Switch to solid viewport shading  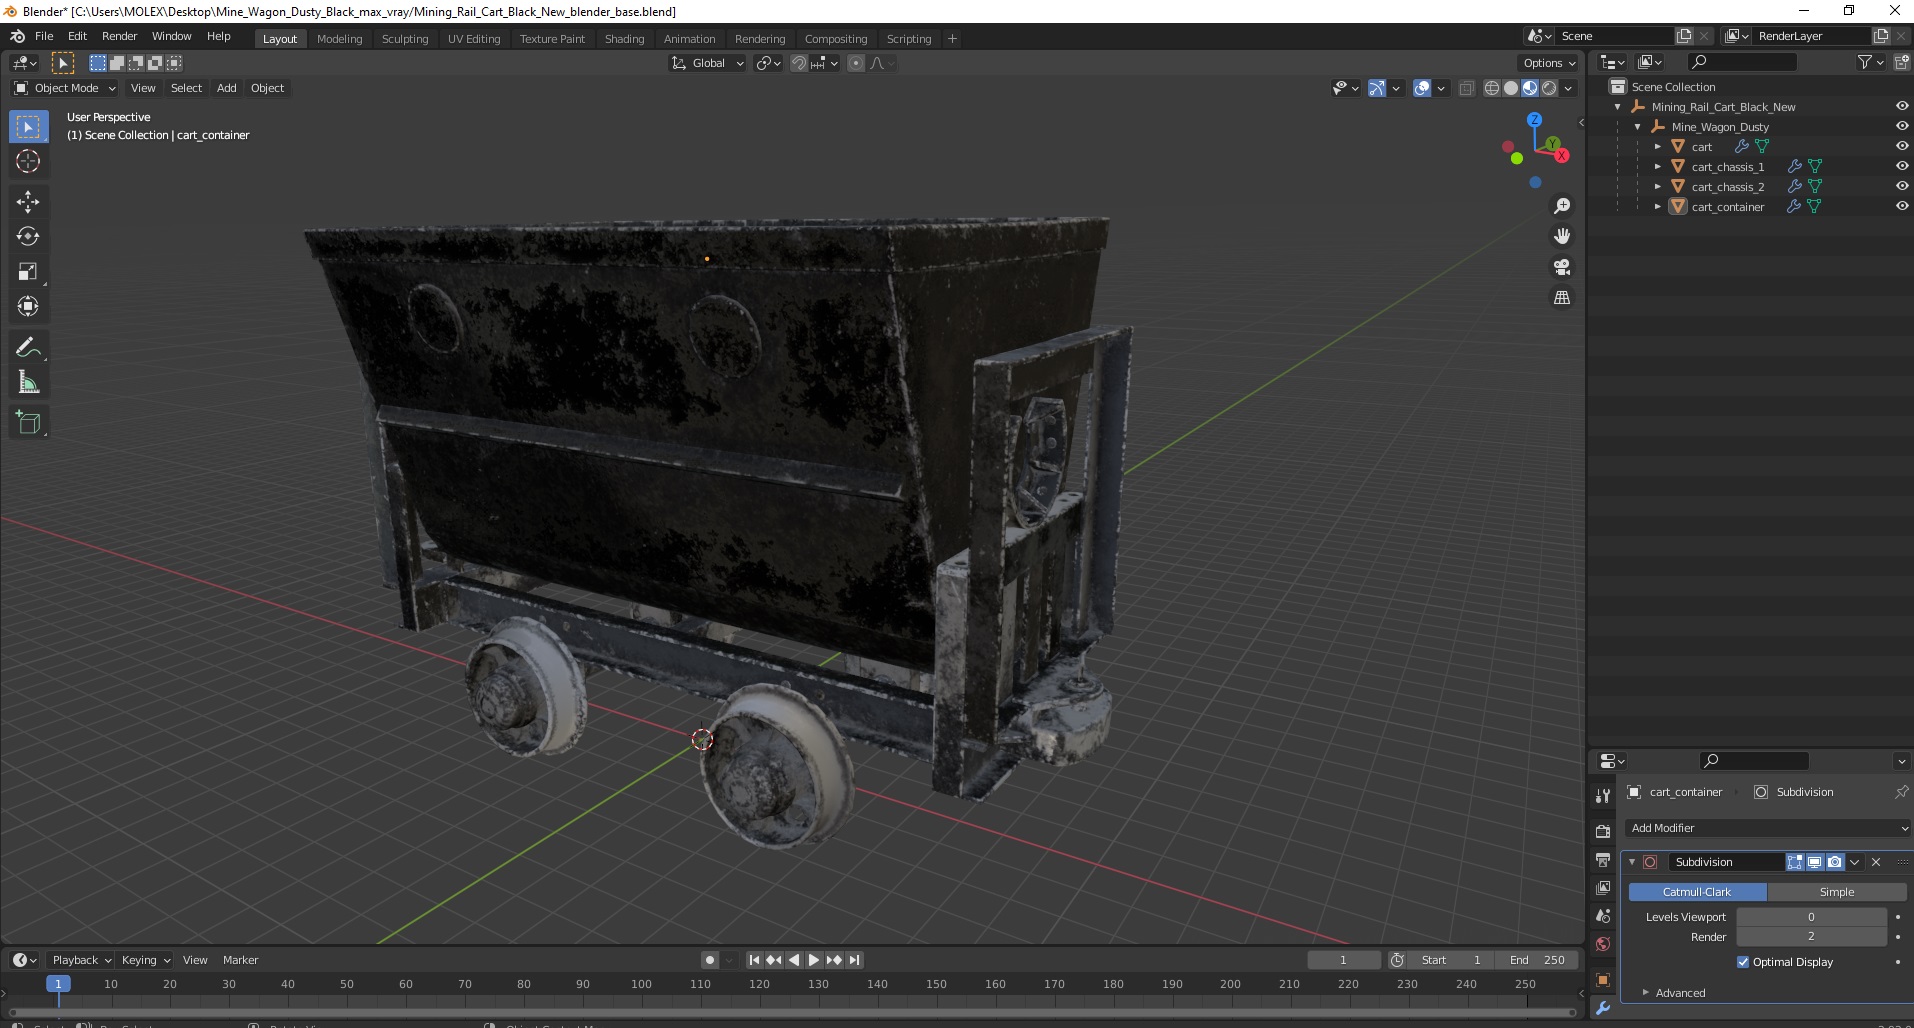coord(1511,88)
